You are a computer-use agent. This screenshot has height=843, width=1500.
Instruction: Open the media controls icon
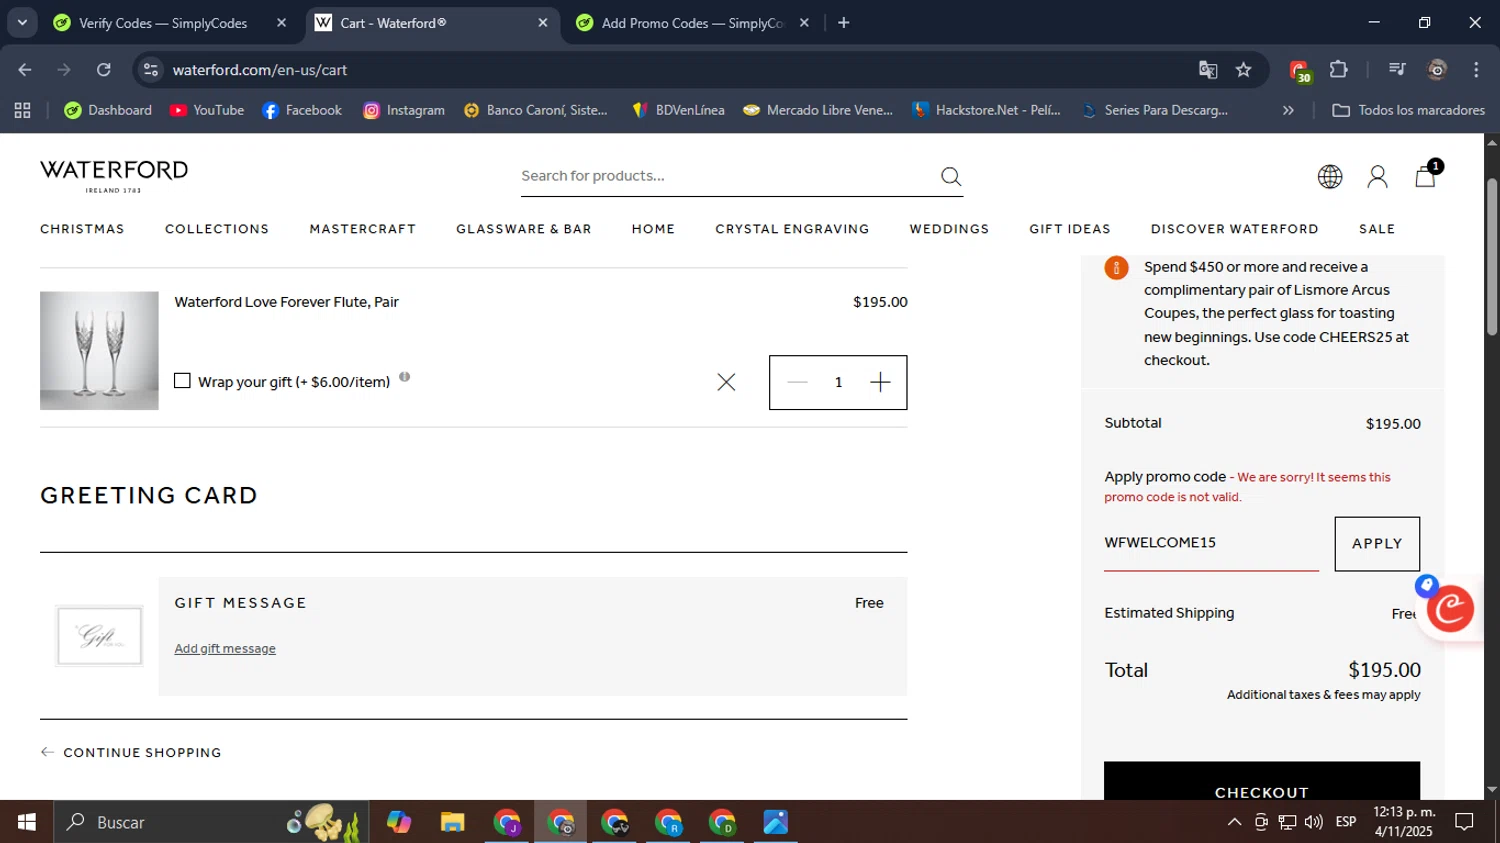pos(1397,69)
